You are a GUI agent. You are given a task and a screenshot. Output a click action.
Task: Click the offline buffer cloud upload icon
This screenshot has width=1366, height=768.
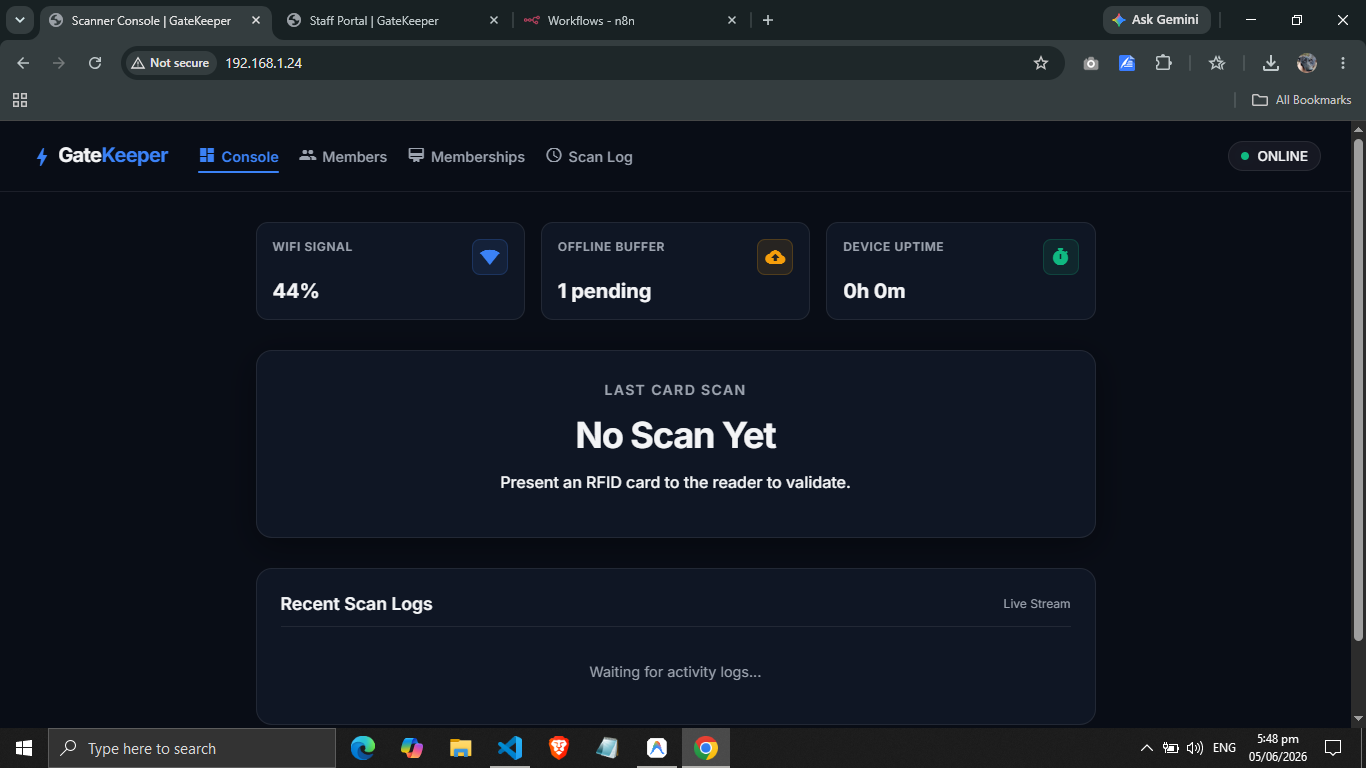click(775, 257)
